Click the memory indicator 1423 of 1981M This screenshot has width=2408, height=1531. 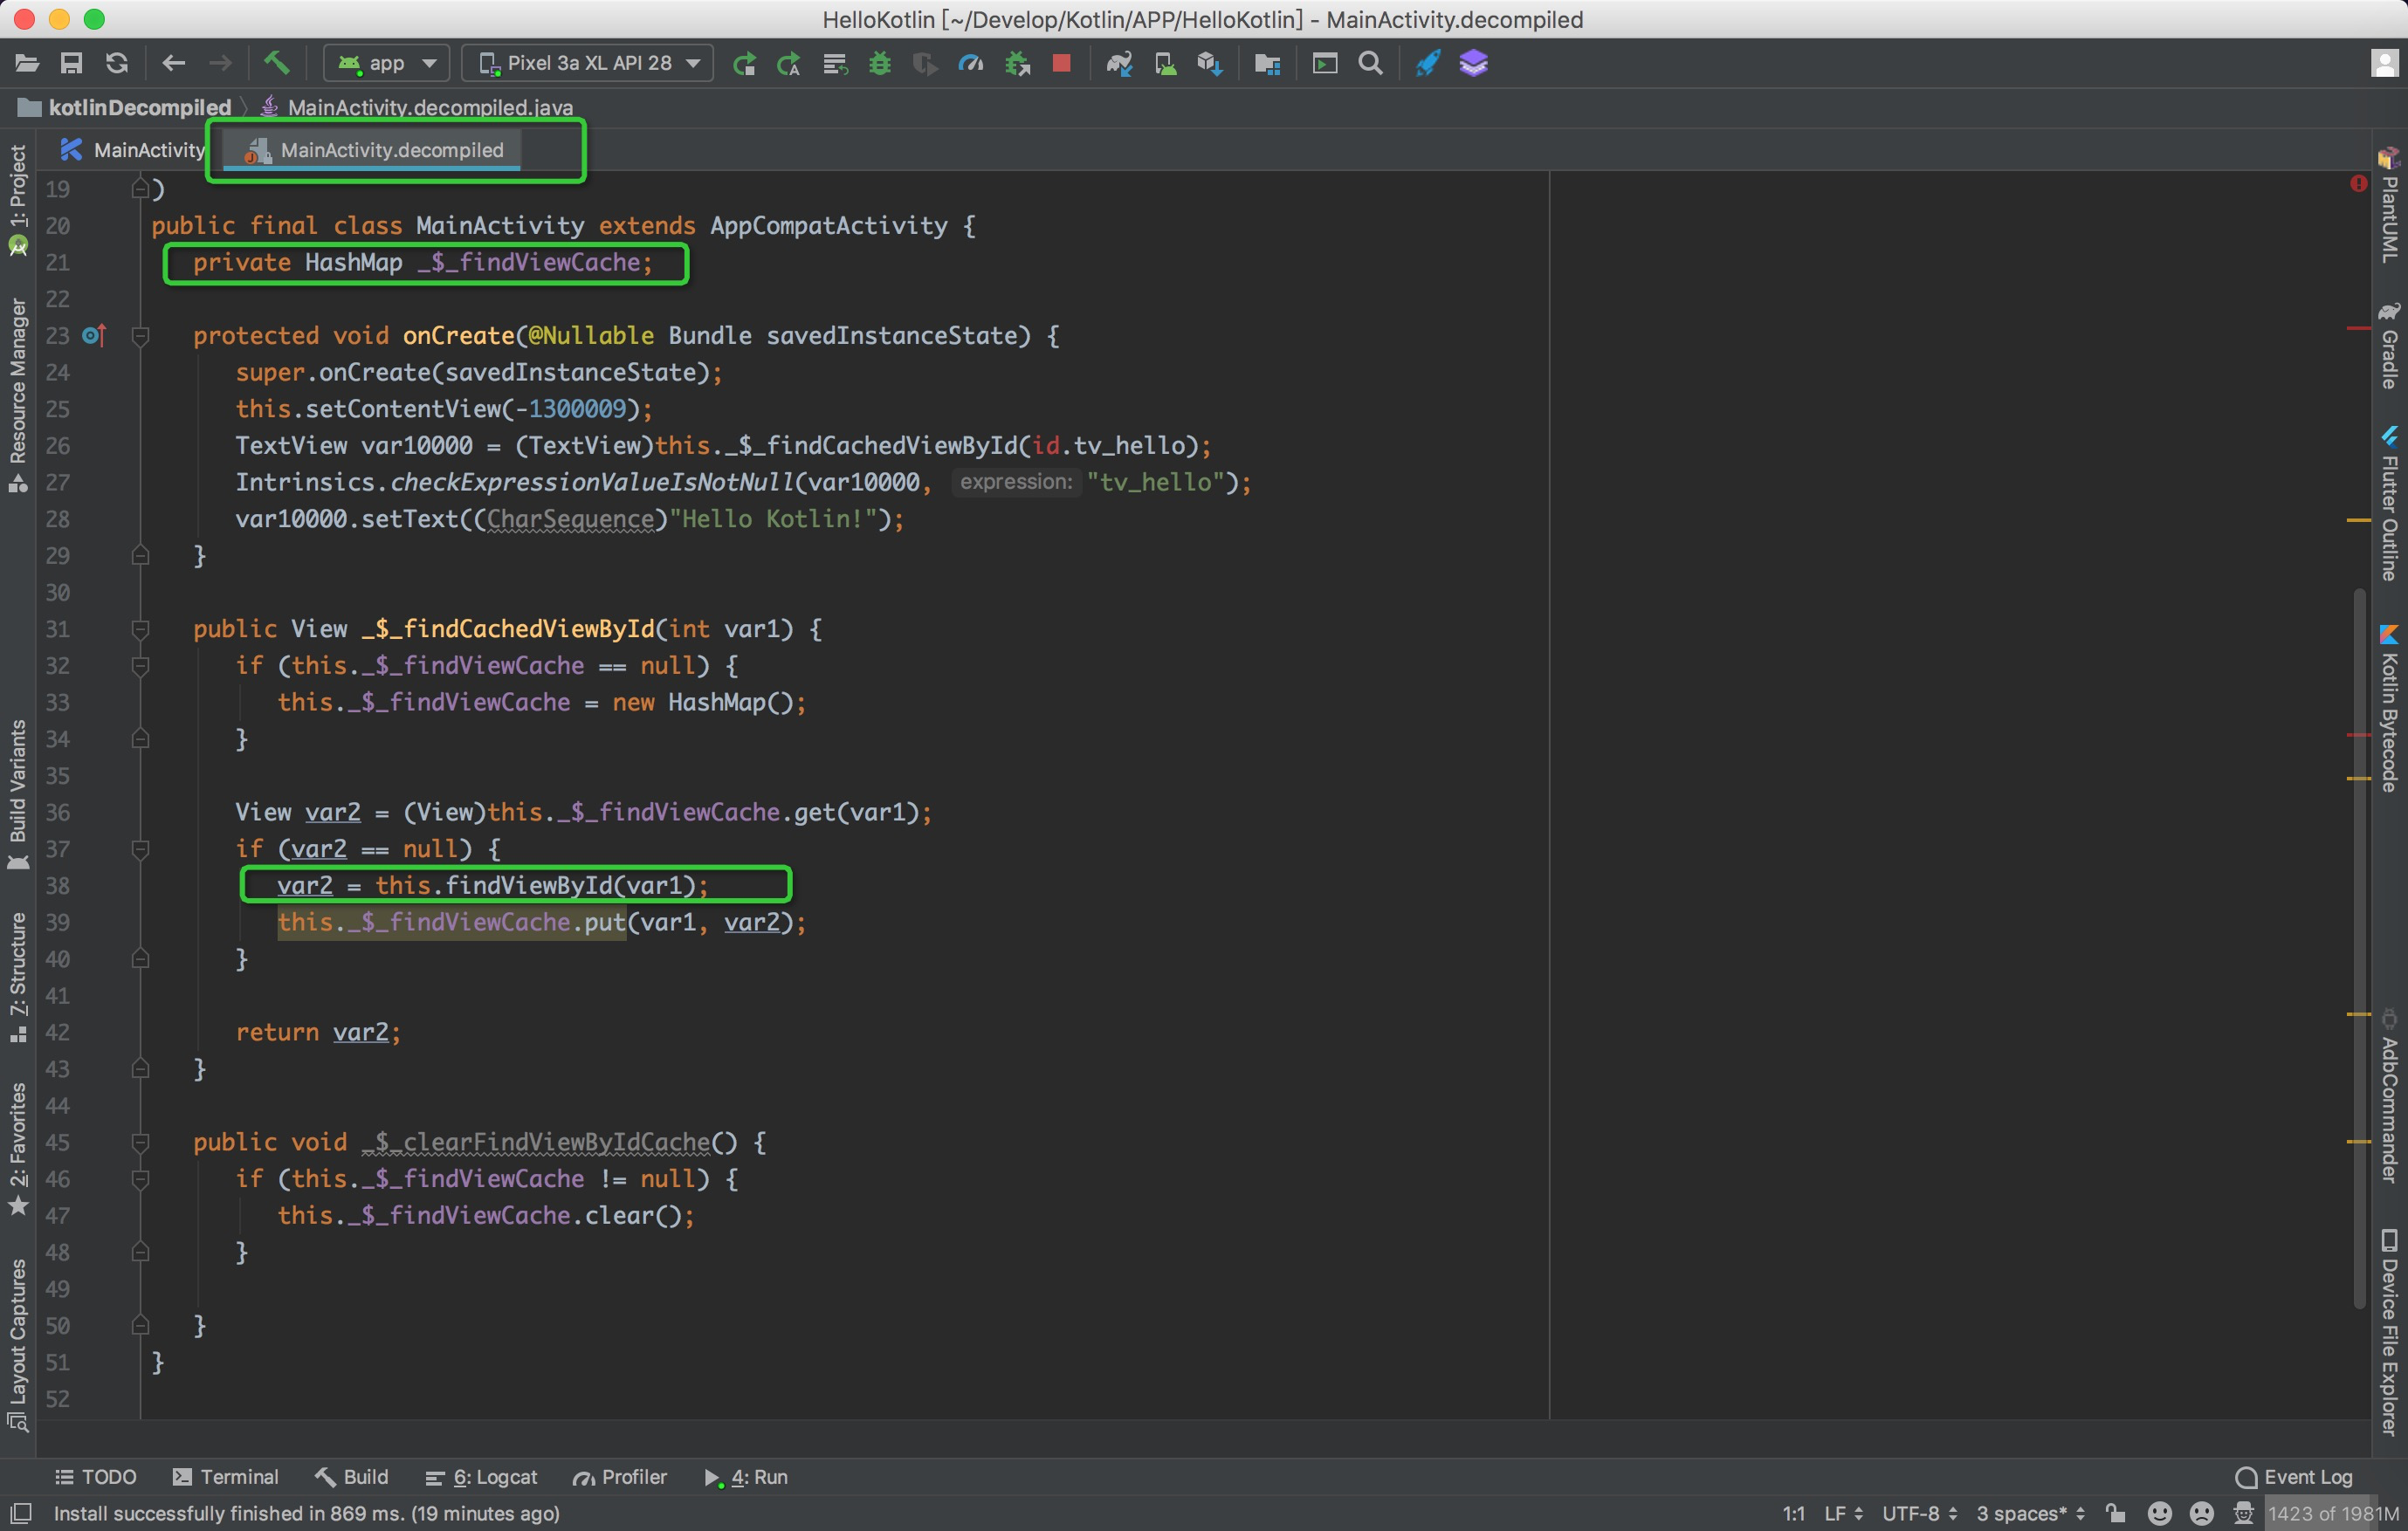click(2333, 1514)
